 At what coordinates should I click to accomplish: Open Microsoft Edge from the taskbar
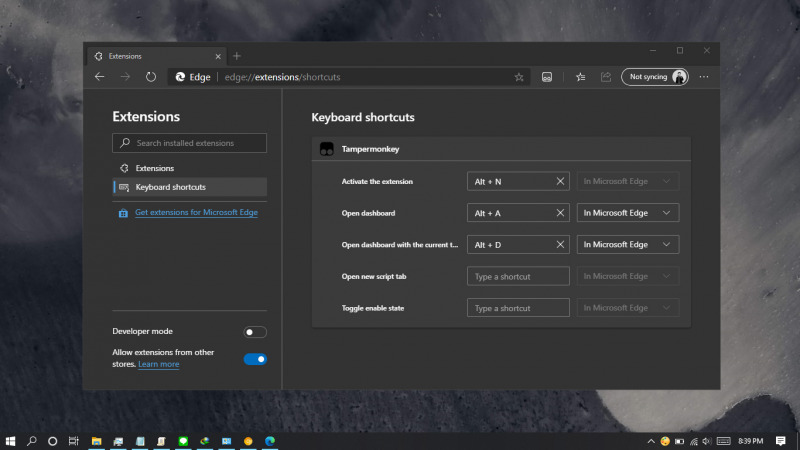pos(270,441)
